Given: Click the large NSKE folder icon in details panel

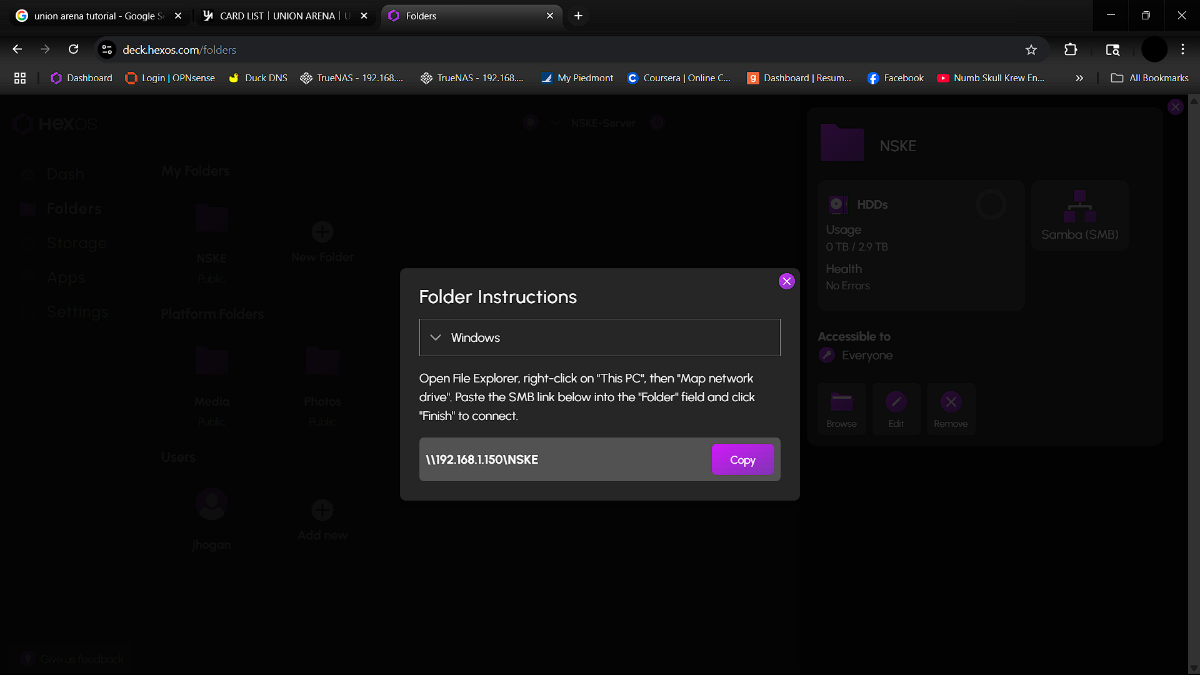Looking at the screenshot, I should (x=842, y=143).
